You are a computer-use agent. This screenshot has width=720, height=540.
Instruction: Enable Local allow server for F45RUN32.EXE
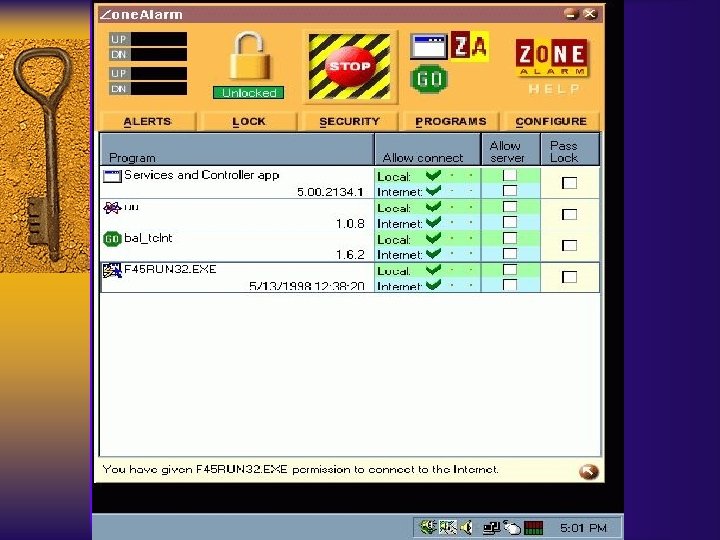coord(510,270)
